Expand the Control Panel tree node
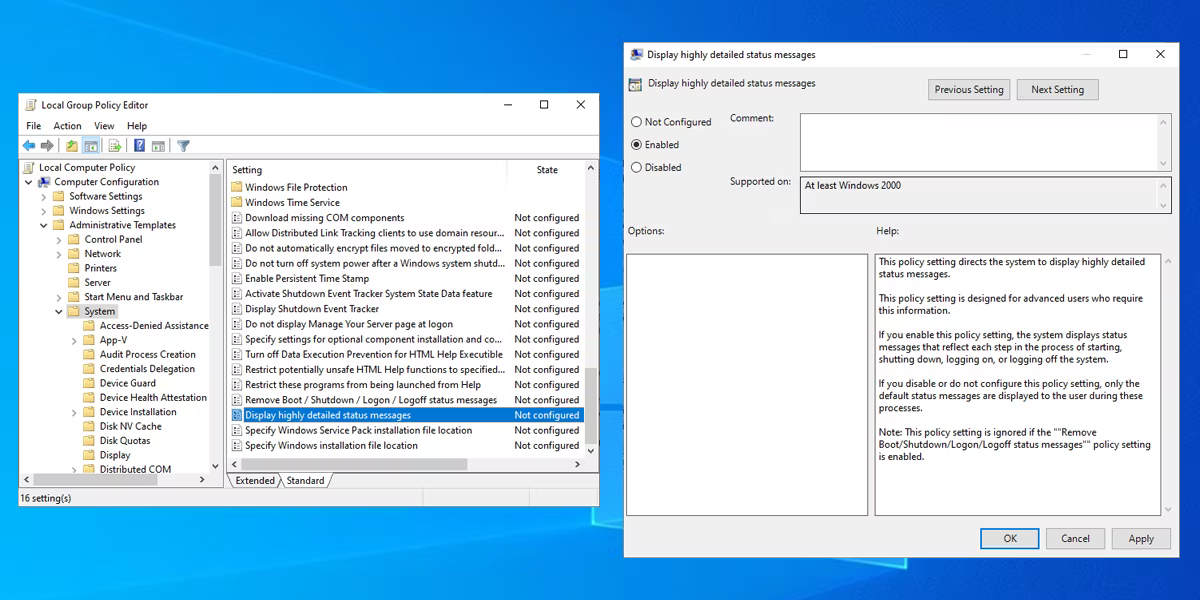This screenshot has width=1200, height=600. (x=59, y=240)
